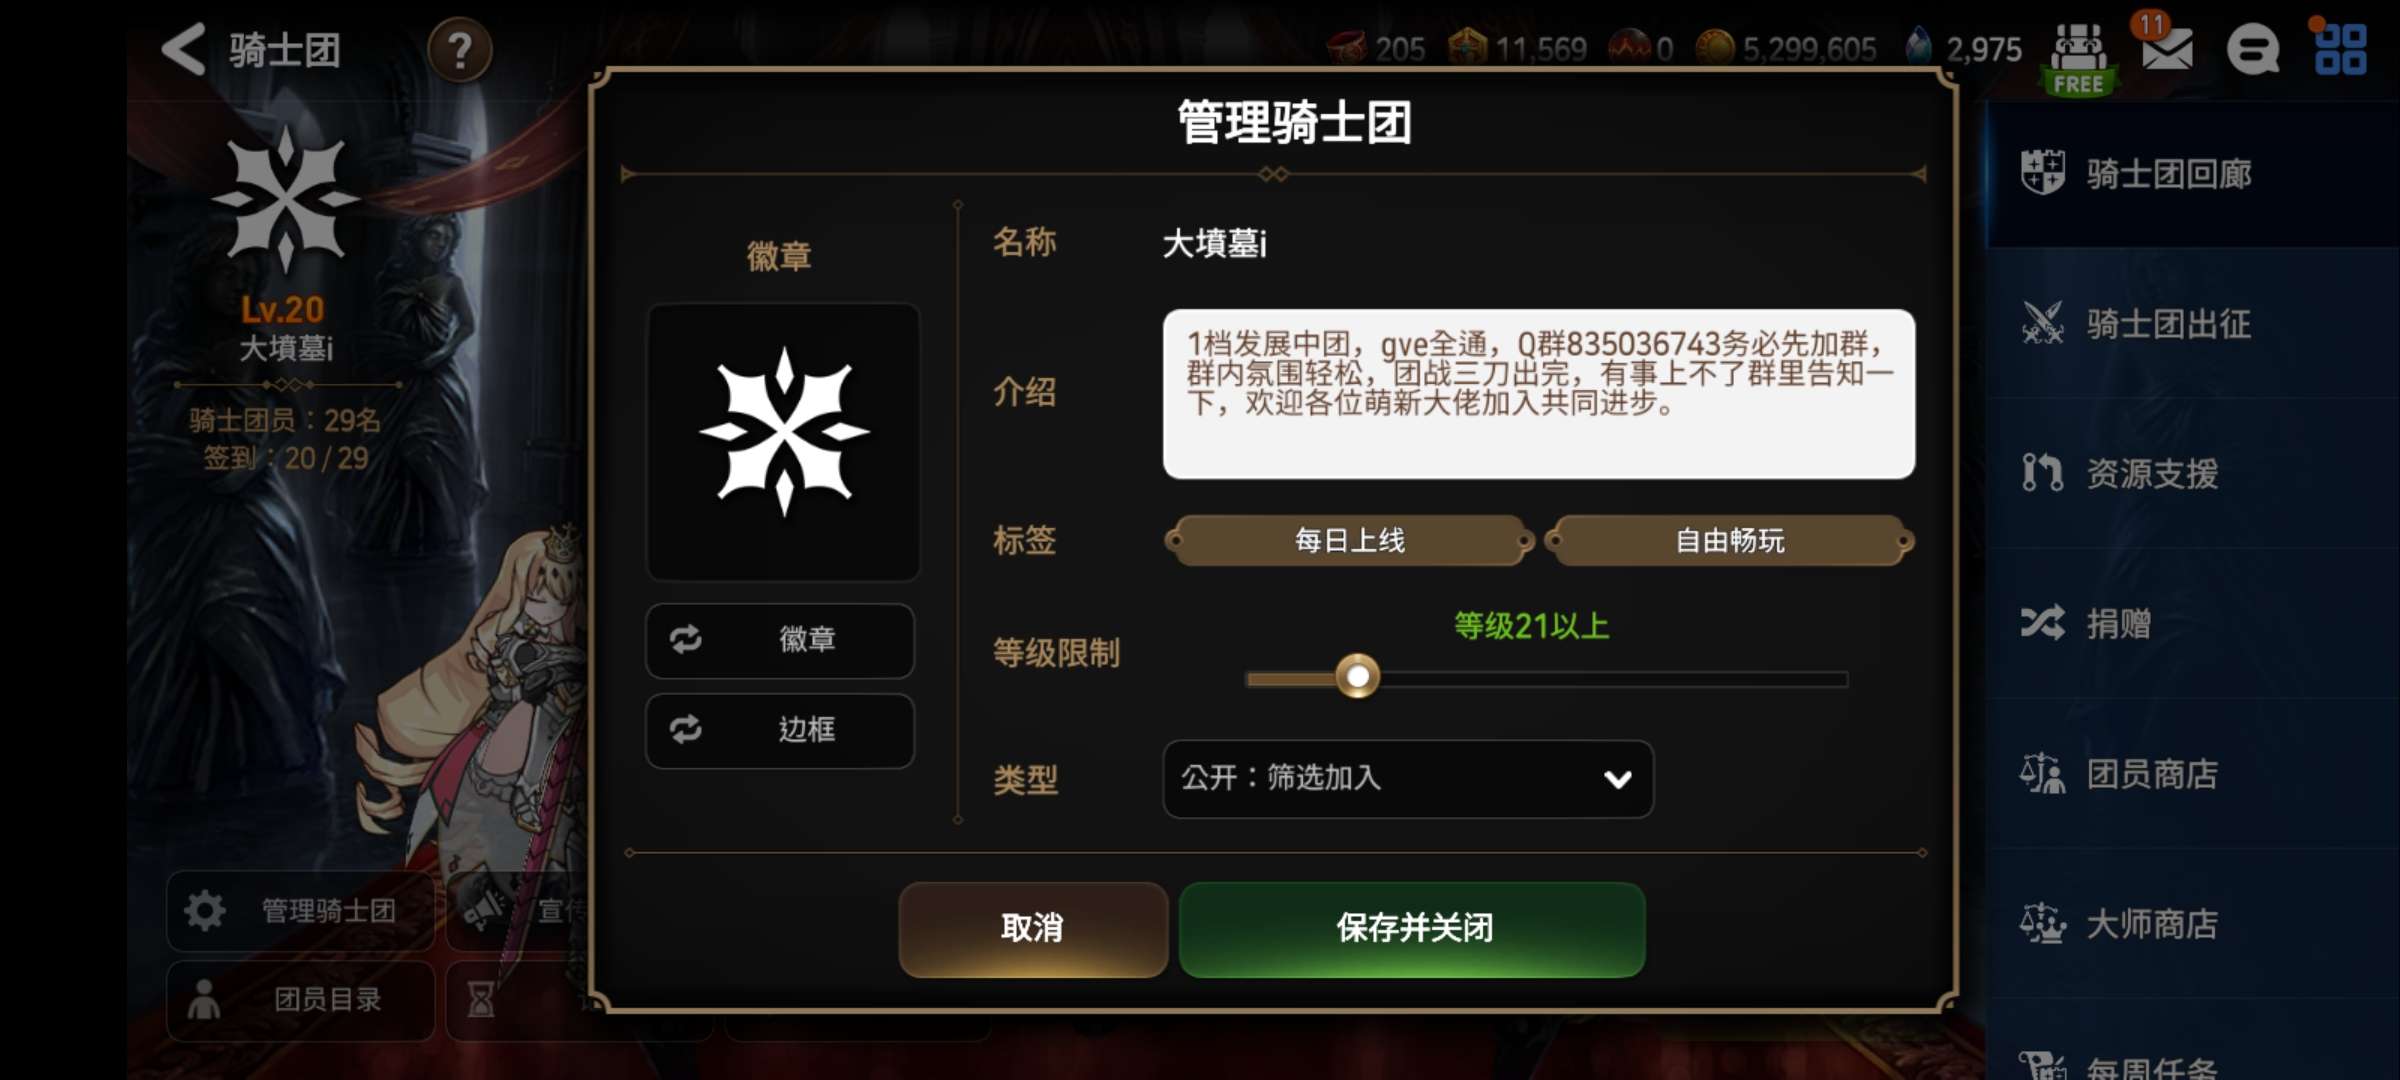Expand the 公开：筛选加入 type dropdown
Screen dimensions: 2400x1080
1408,779
